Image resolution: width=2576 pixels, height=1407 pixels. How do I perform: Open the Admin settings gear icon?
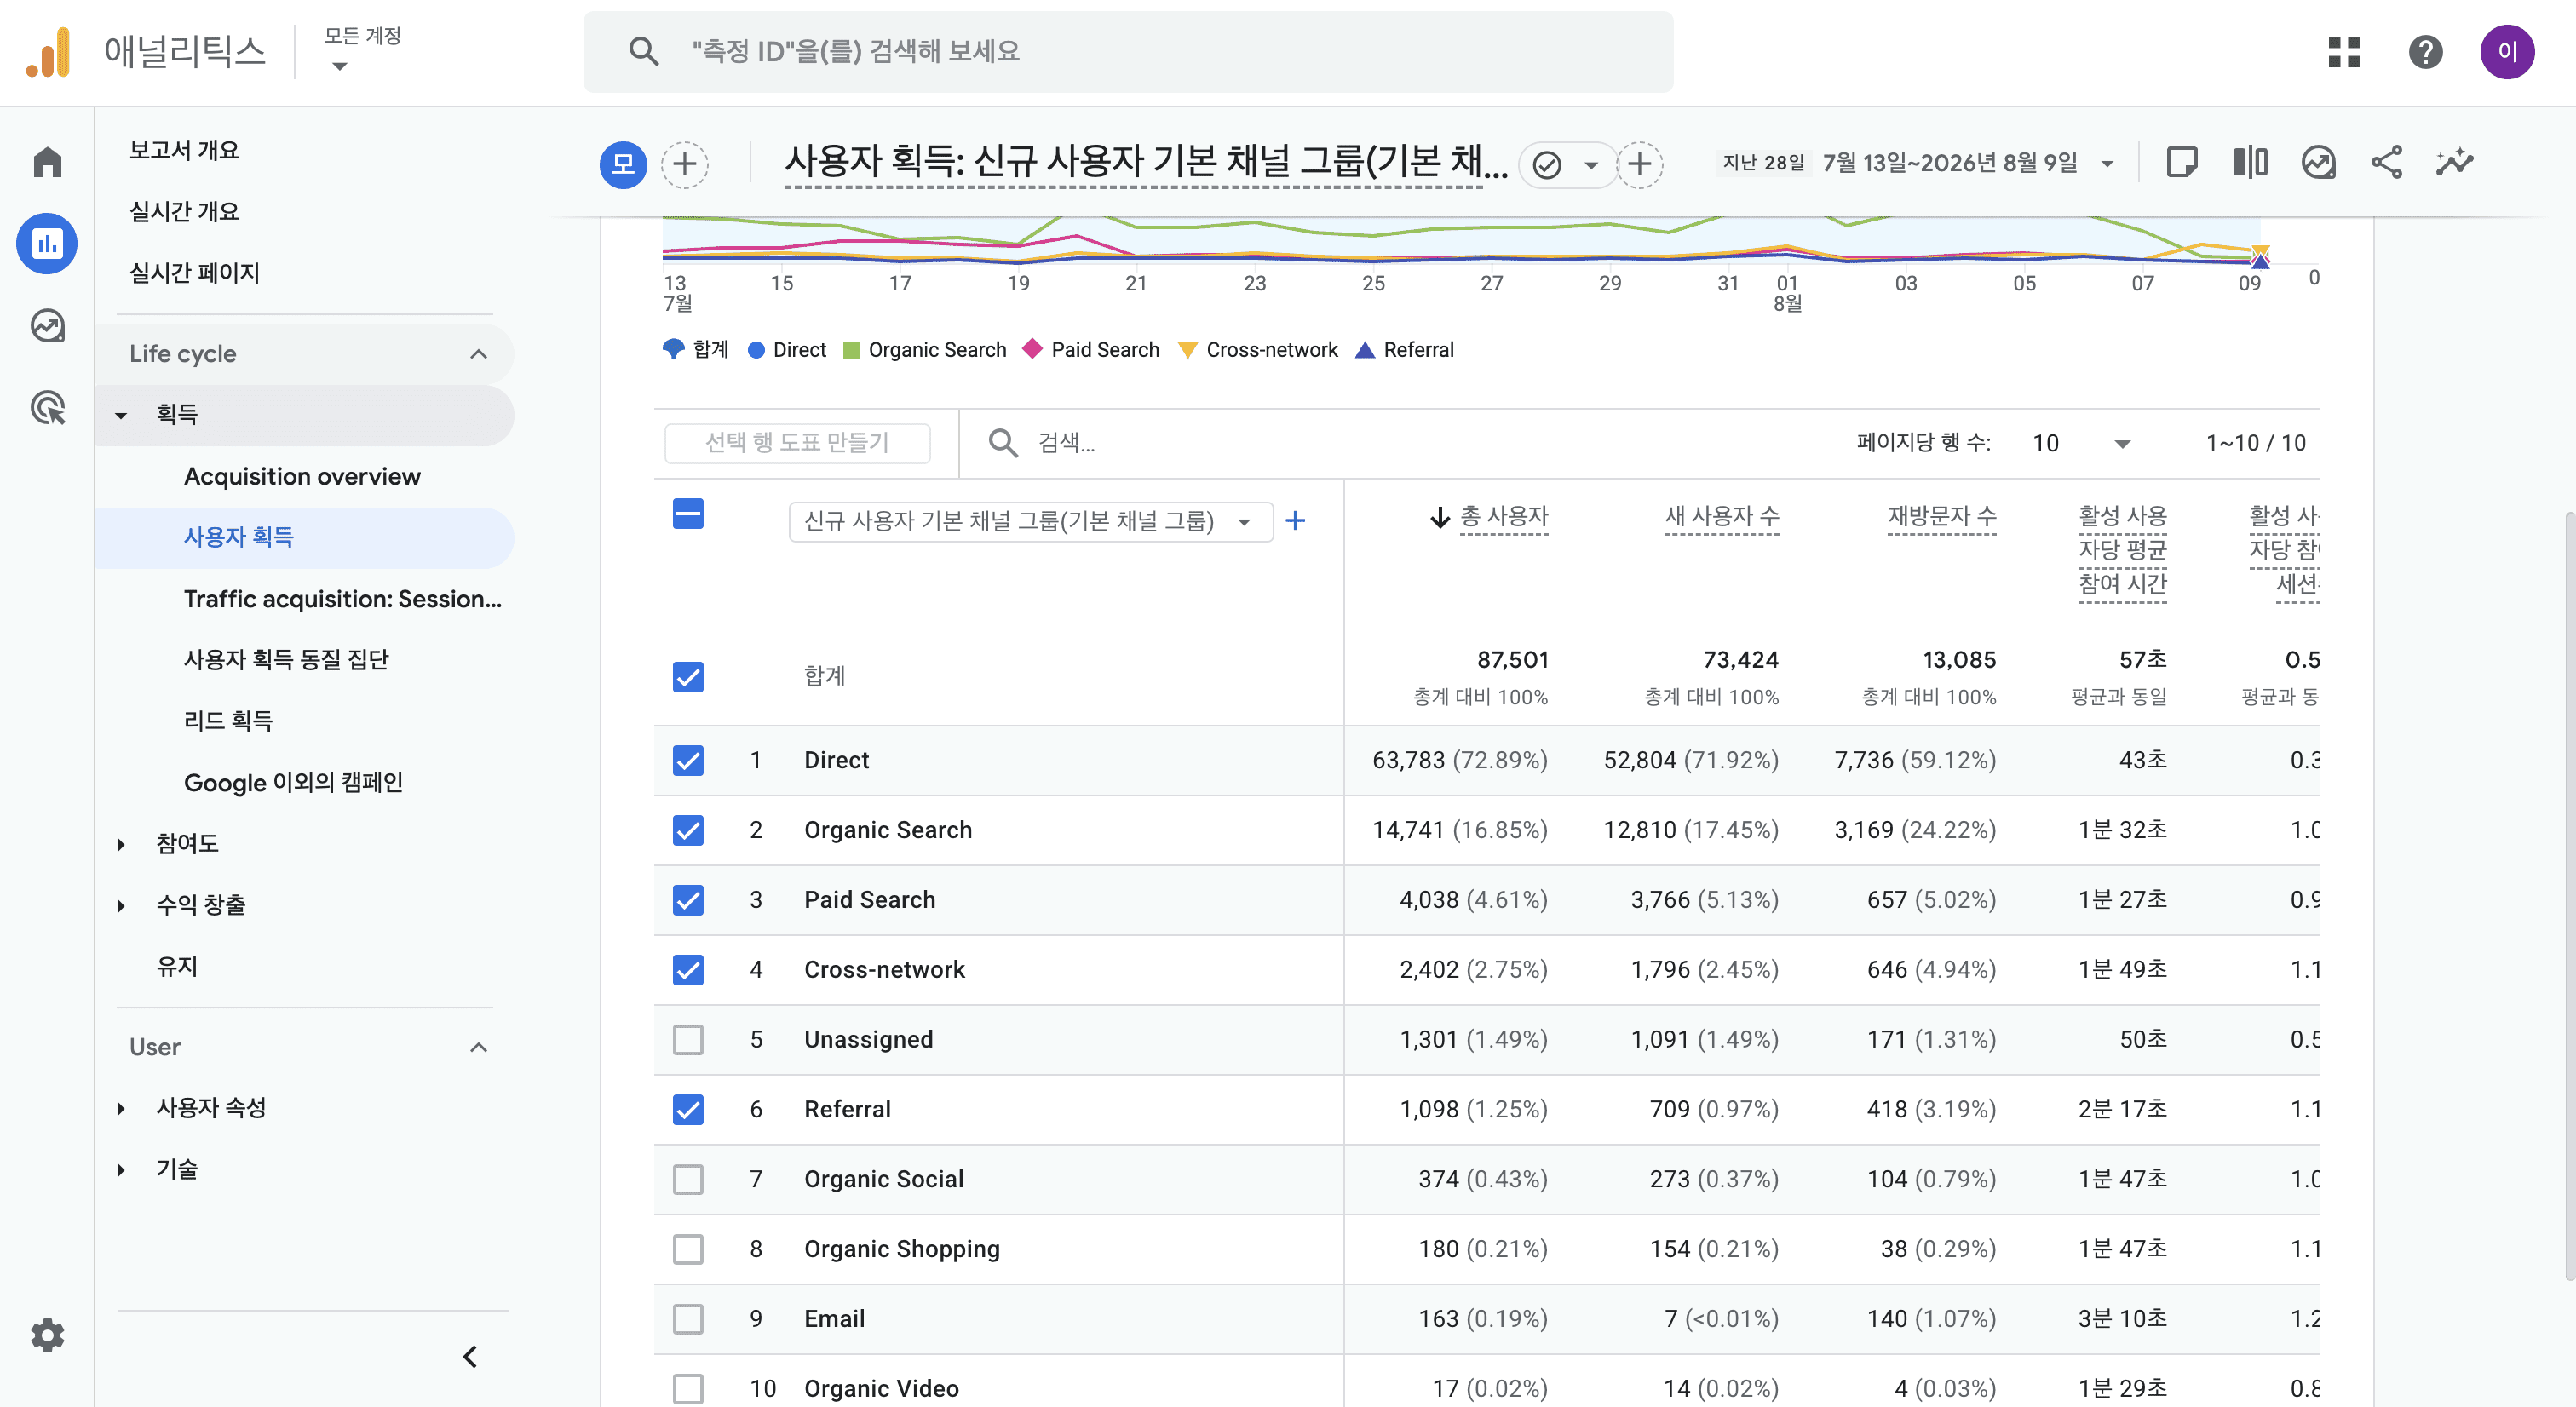(47, 1335)
